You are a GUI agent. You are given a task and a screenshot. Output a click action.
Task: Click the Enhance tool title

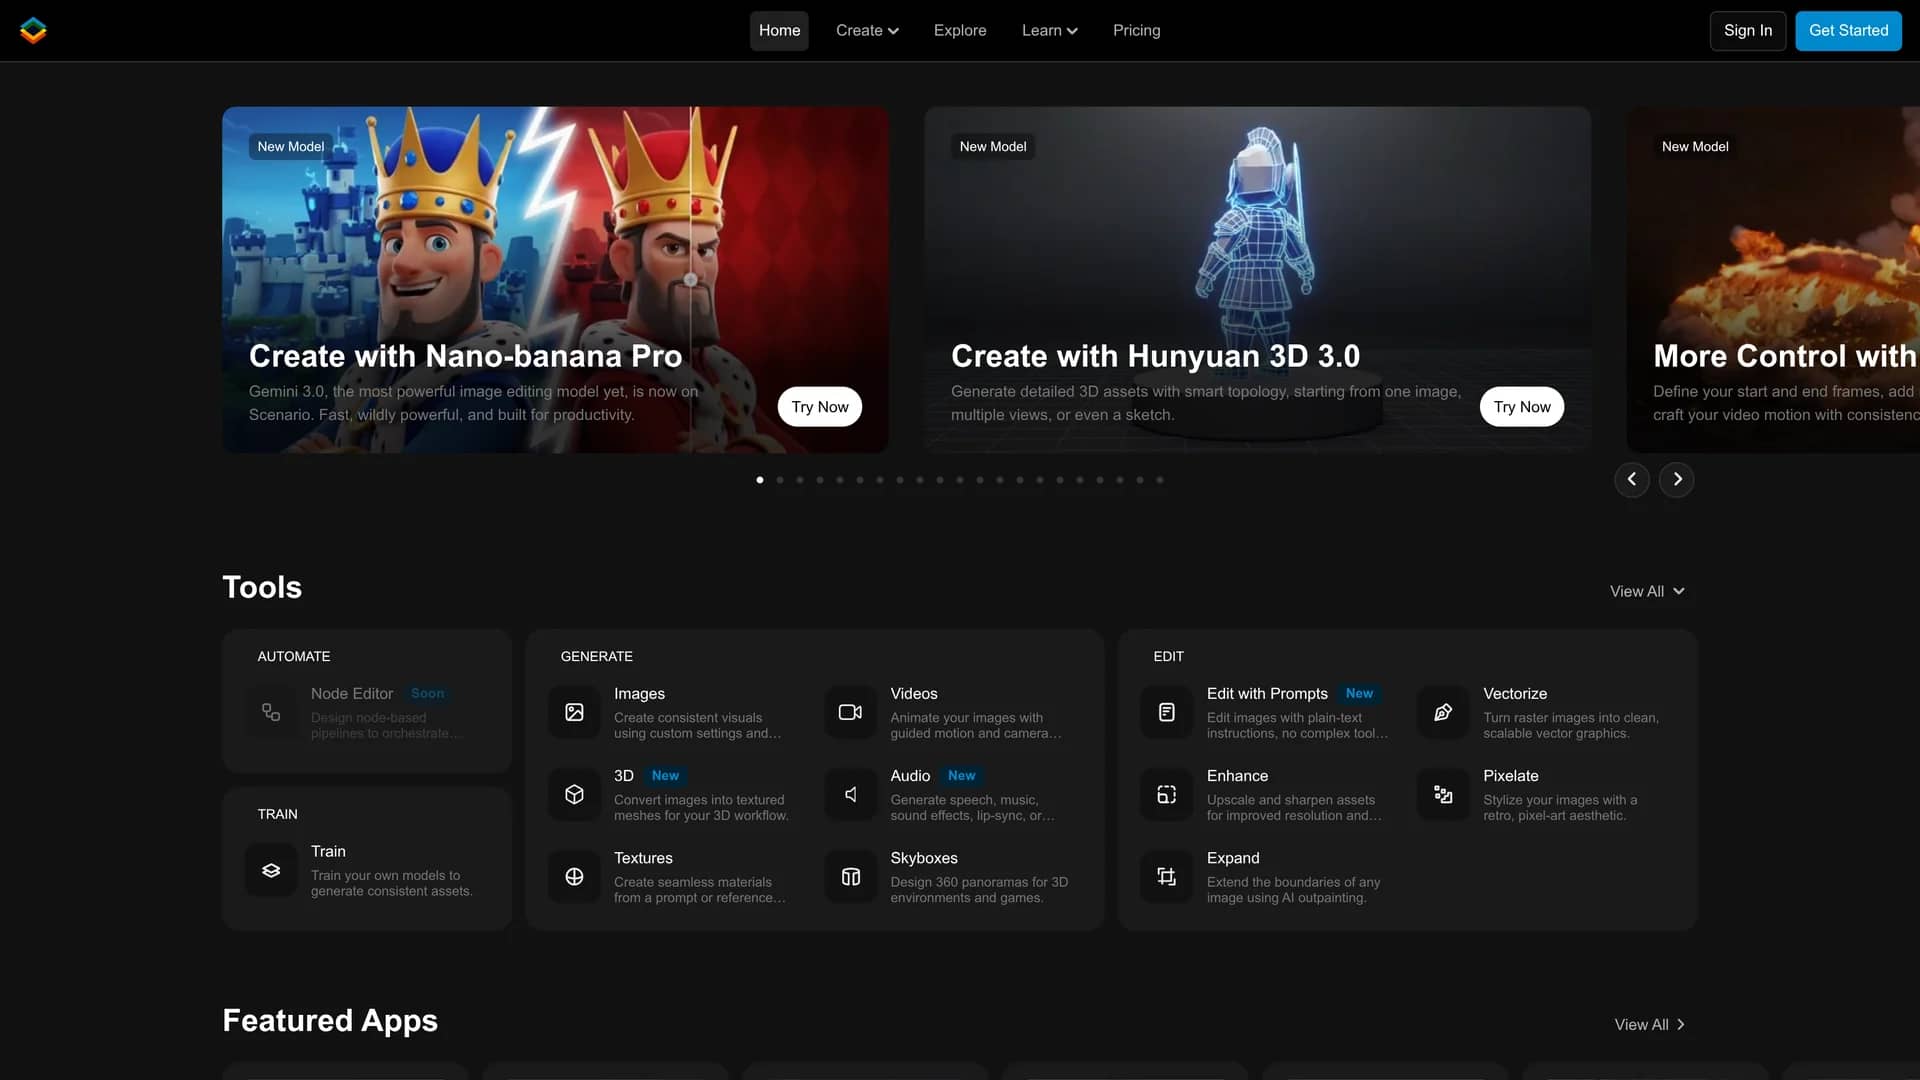(1237, 776)
